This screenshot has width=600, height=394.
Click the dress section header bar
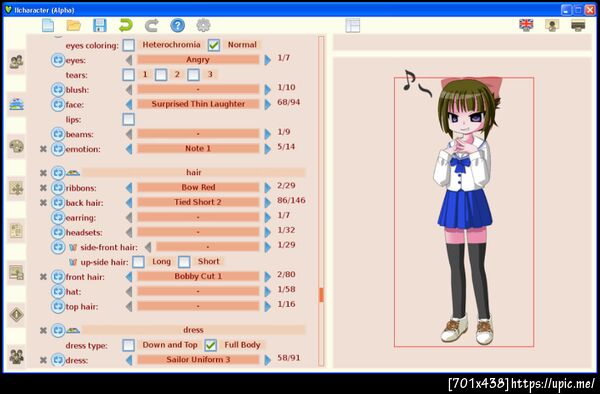(194, 330)
